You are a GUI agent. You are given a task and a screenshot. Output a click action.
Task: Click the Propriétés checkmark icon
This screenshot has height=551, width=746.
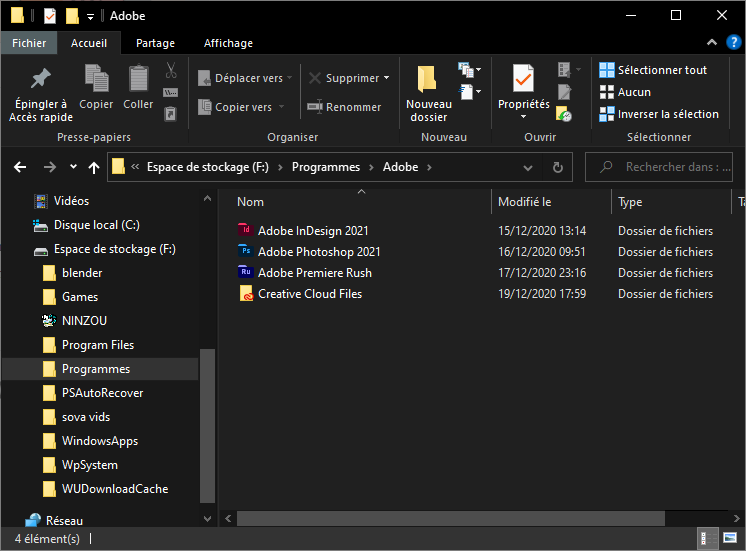[523, 78]
